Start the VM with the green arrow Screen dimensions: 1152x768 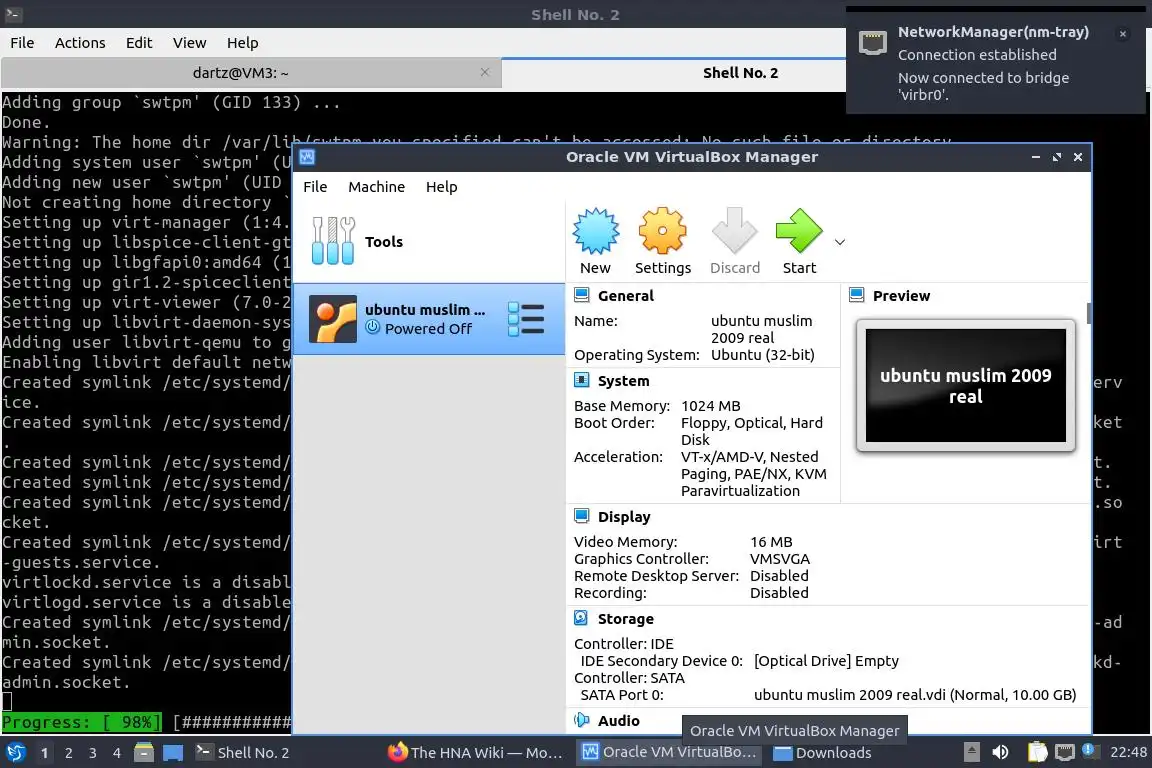point(799,231)
